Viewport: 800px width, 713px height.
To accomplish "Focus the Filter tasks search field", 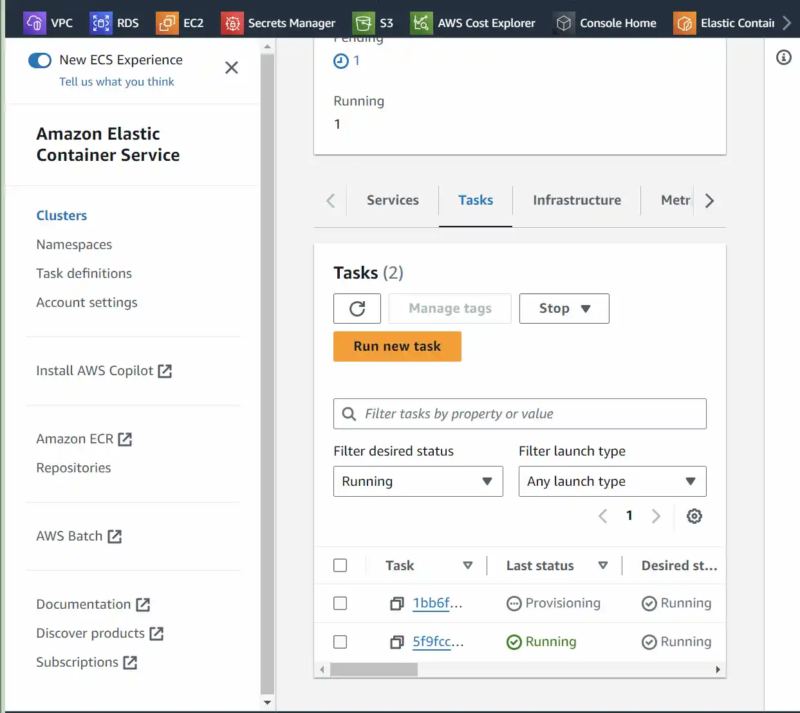I will [520, 414].
